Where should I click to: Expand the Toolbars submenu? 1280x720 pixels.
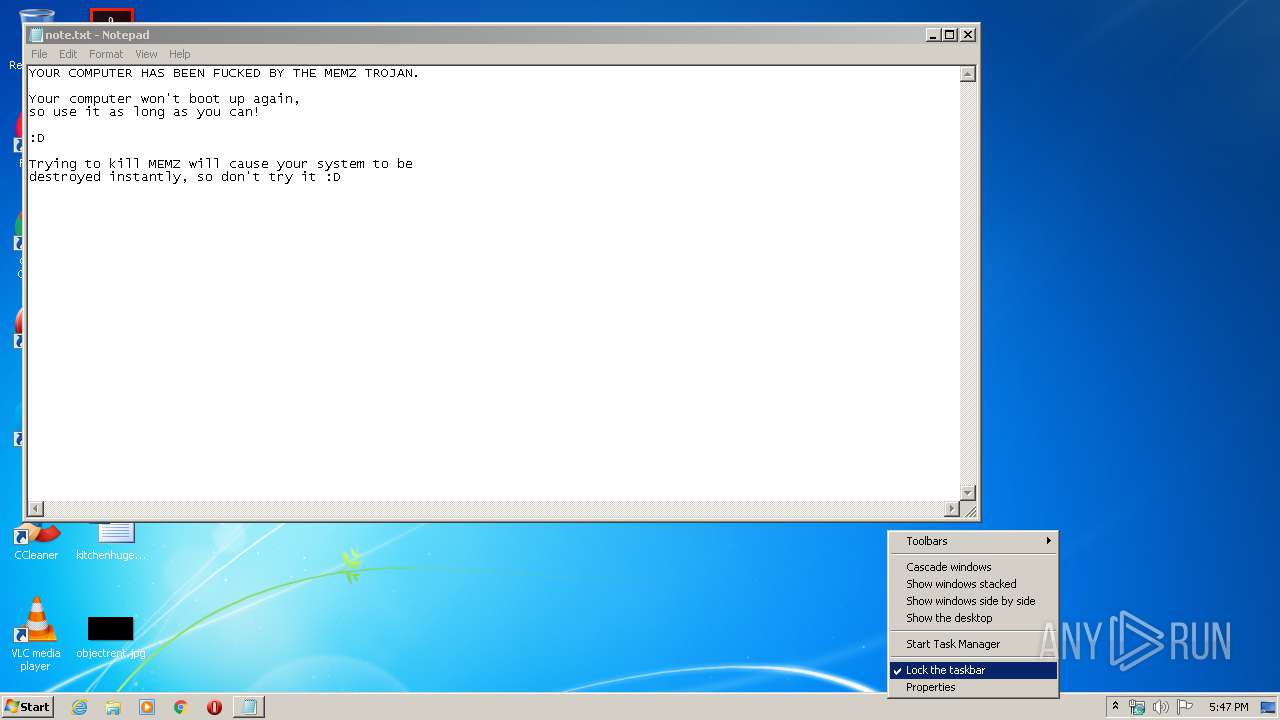pos(973,541)
